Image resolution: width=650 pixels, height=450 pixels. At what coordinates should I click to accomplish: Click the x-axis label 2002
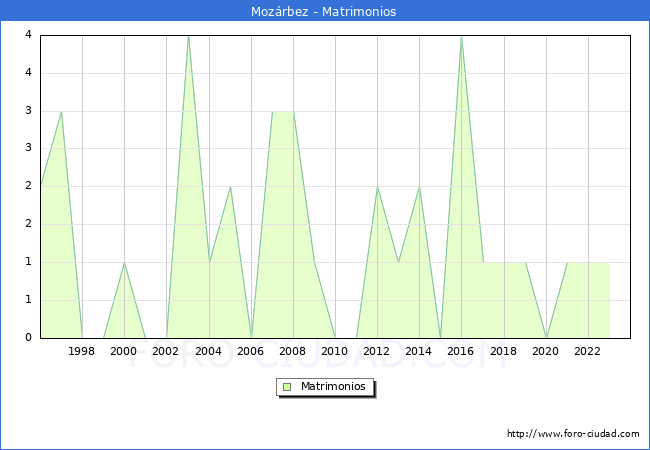[165, 351]
